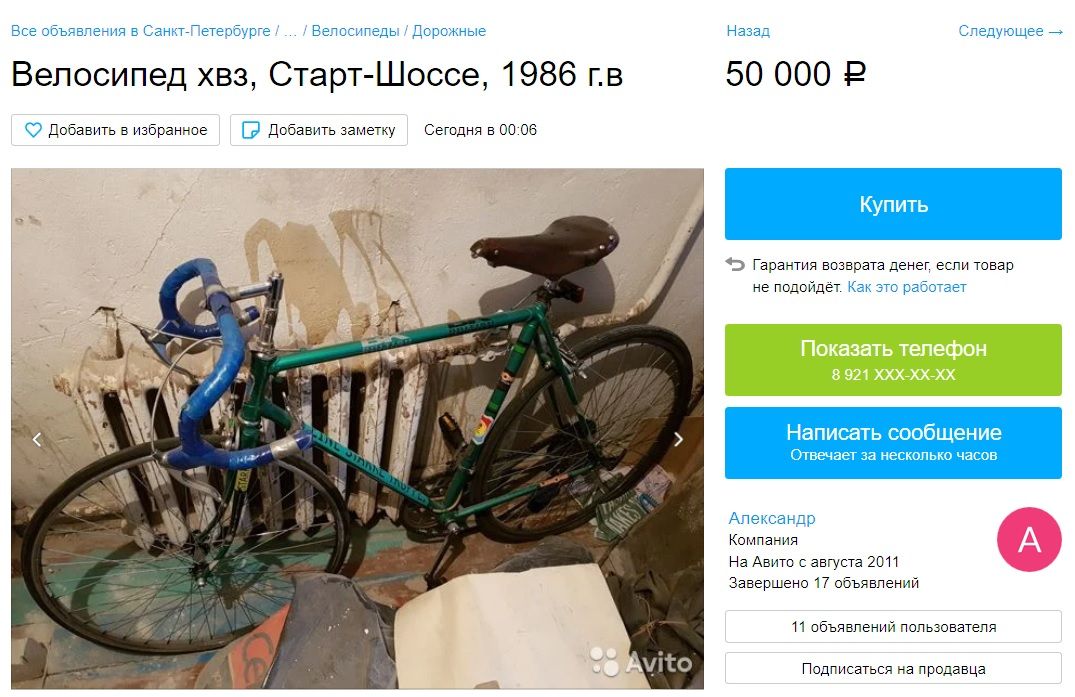
Task: Subscribe via Подписаться на продавца
Action: click(893, 668)
